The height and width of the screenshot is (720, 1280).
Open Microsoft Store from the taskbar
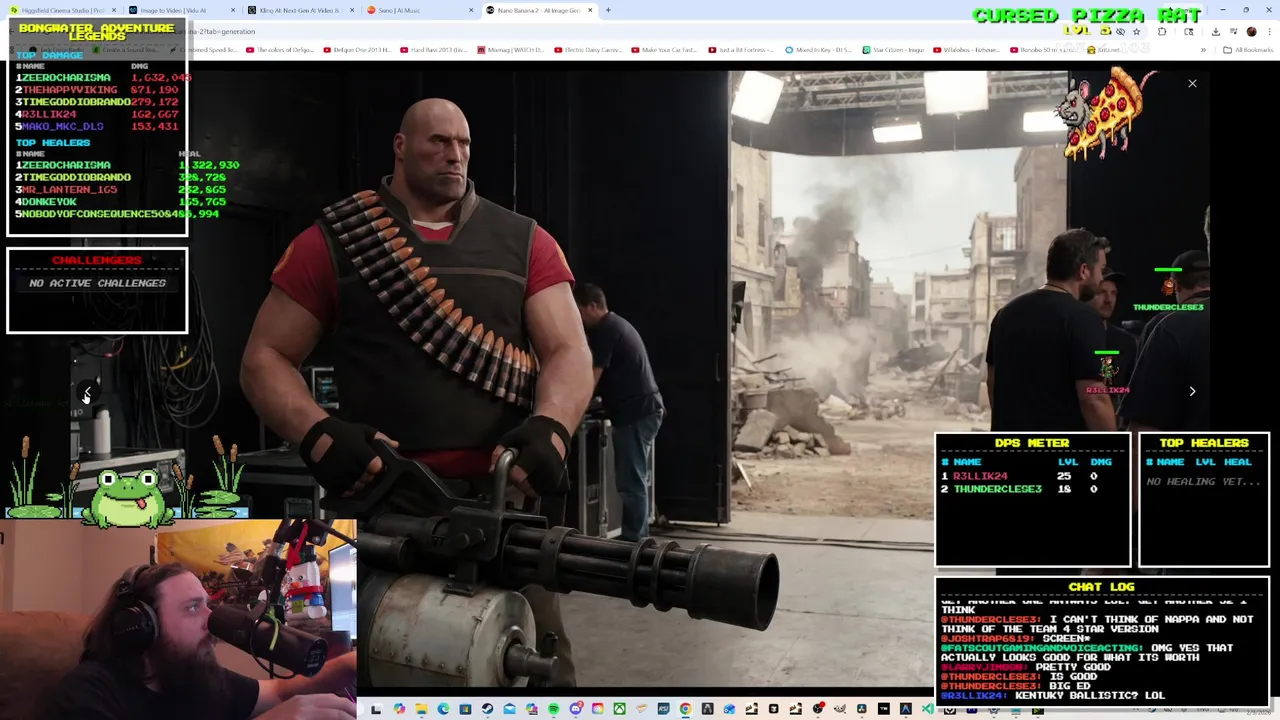coord(465,710)
